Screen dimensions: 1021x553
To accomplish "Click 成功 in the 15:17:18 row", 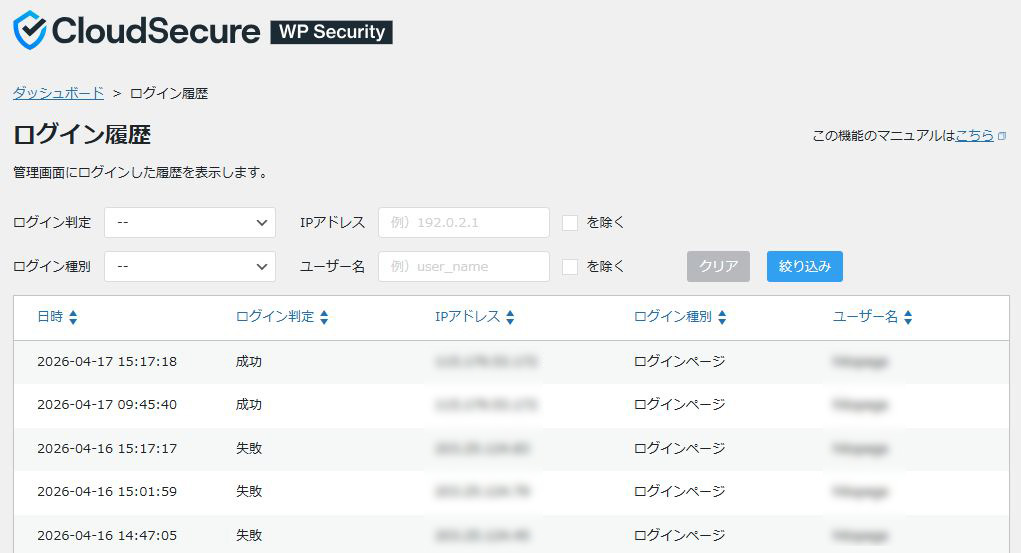I will pyautogui.click(x=249, y=362).
